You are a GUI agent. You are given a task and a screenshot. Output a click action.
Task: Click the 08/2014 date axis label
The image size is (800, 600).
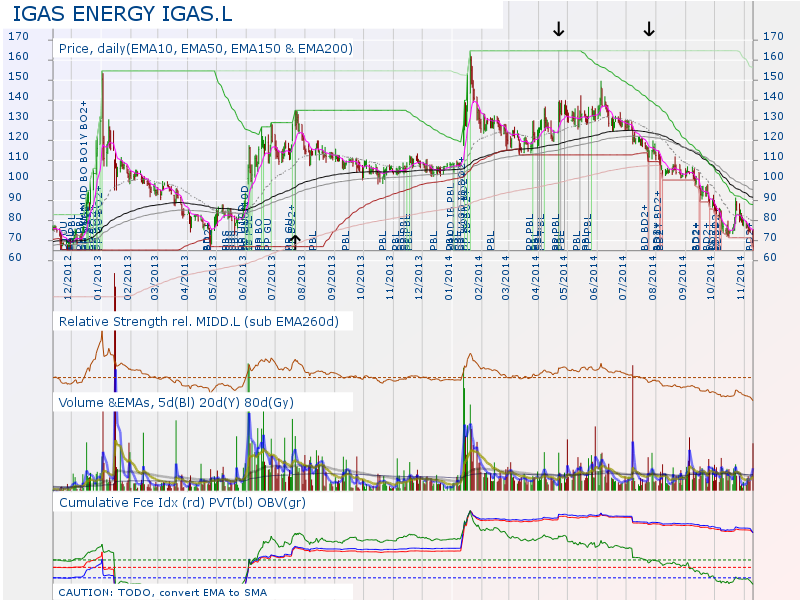point(653,278)
